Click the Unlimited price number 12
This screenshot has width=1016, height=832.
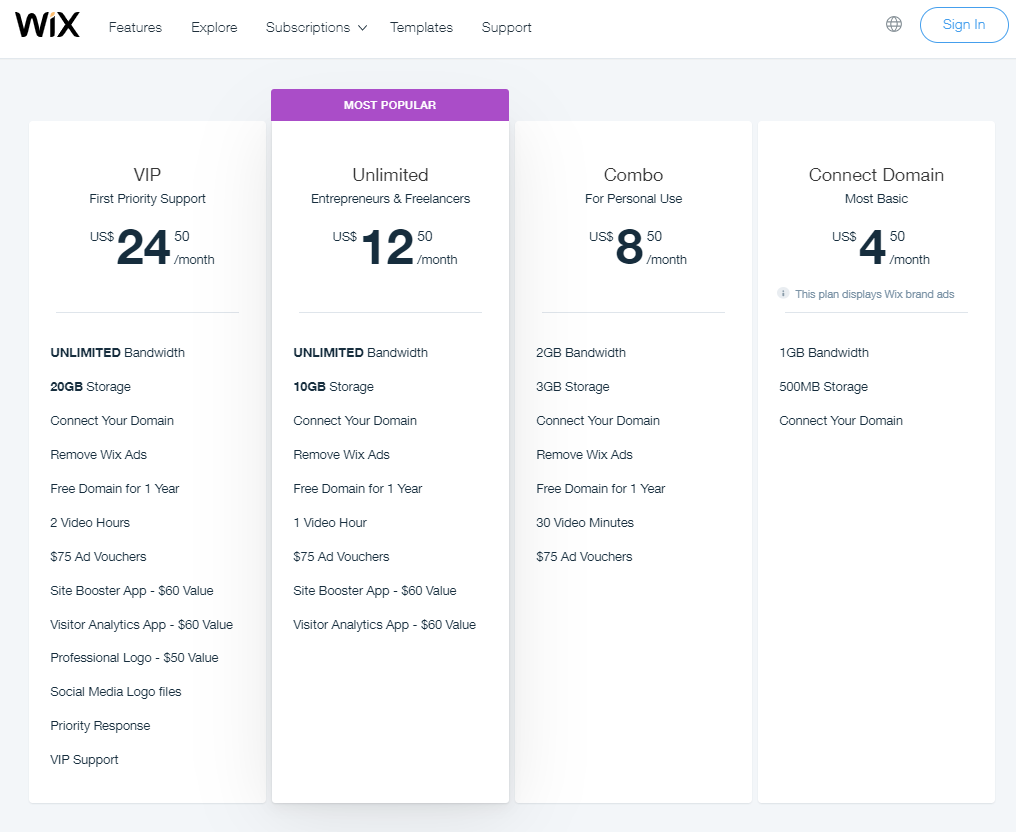387,248
